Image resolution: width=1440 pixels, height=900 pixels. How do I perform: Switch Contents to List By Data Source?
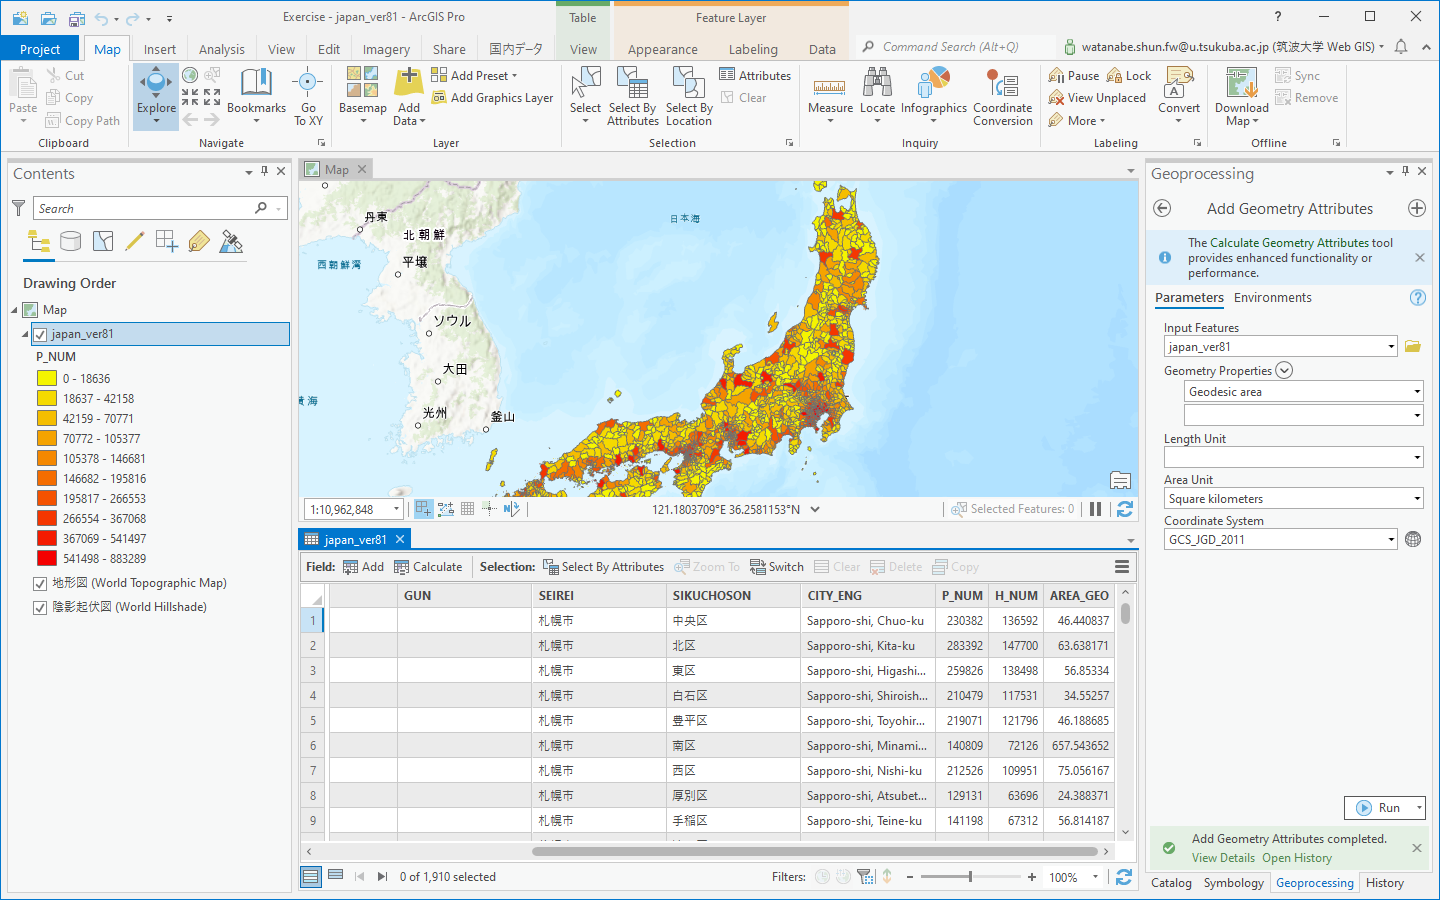pos(70,241)
